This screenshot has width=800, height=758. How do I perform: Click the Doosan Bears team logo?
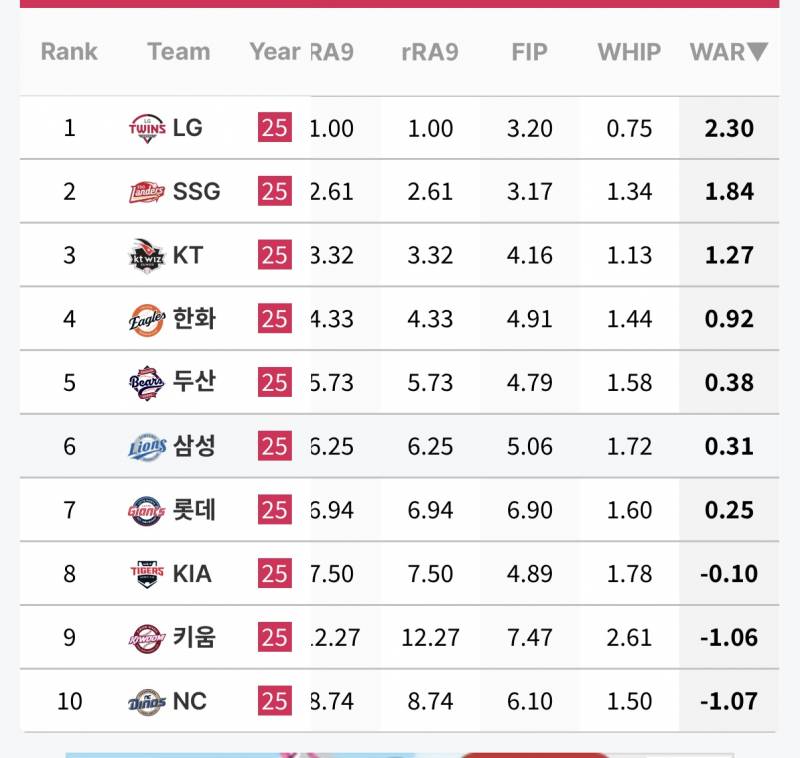(x=147, y=383)
